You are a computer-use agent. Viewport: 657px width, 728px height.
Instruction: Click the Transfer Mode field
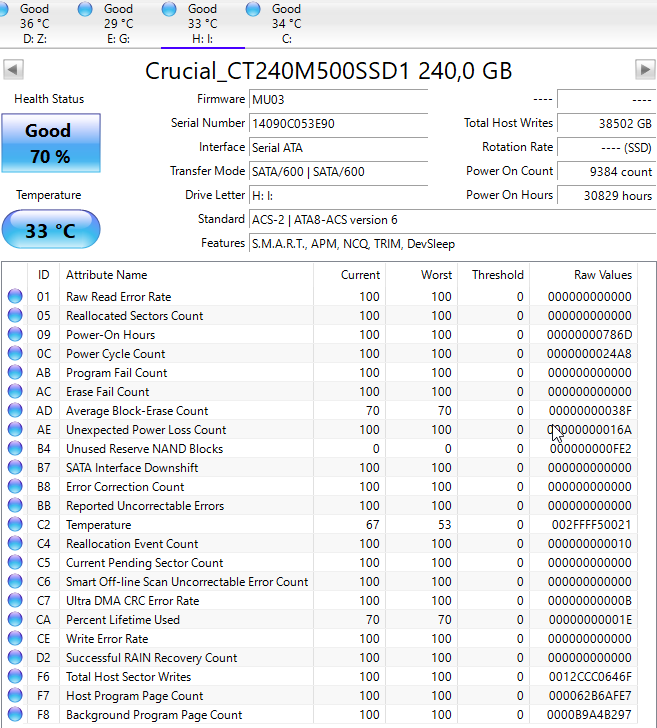(338, 172)
